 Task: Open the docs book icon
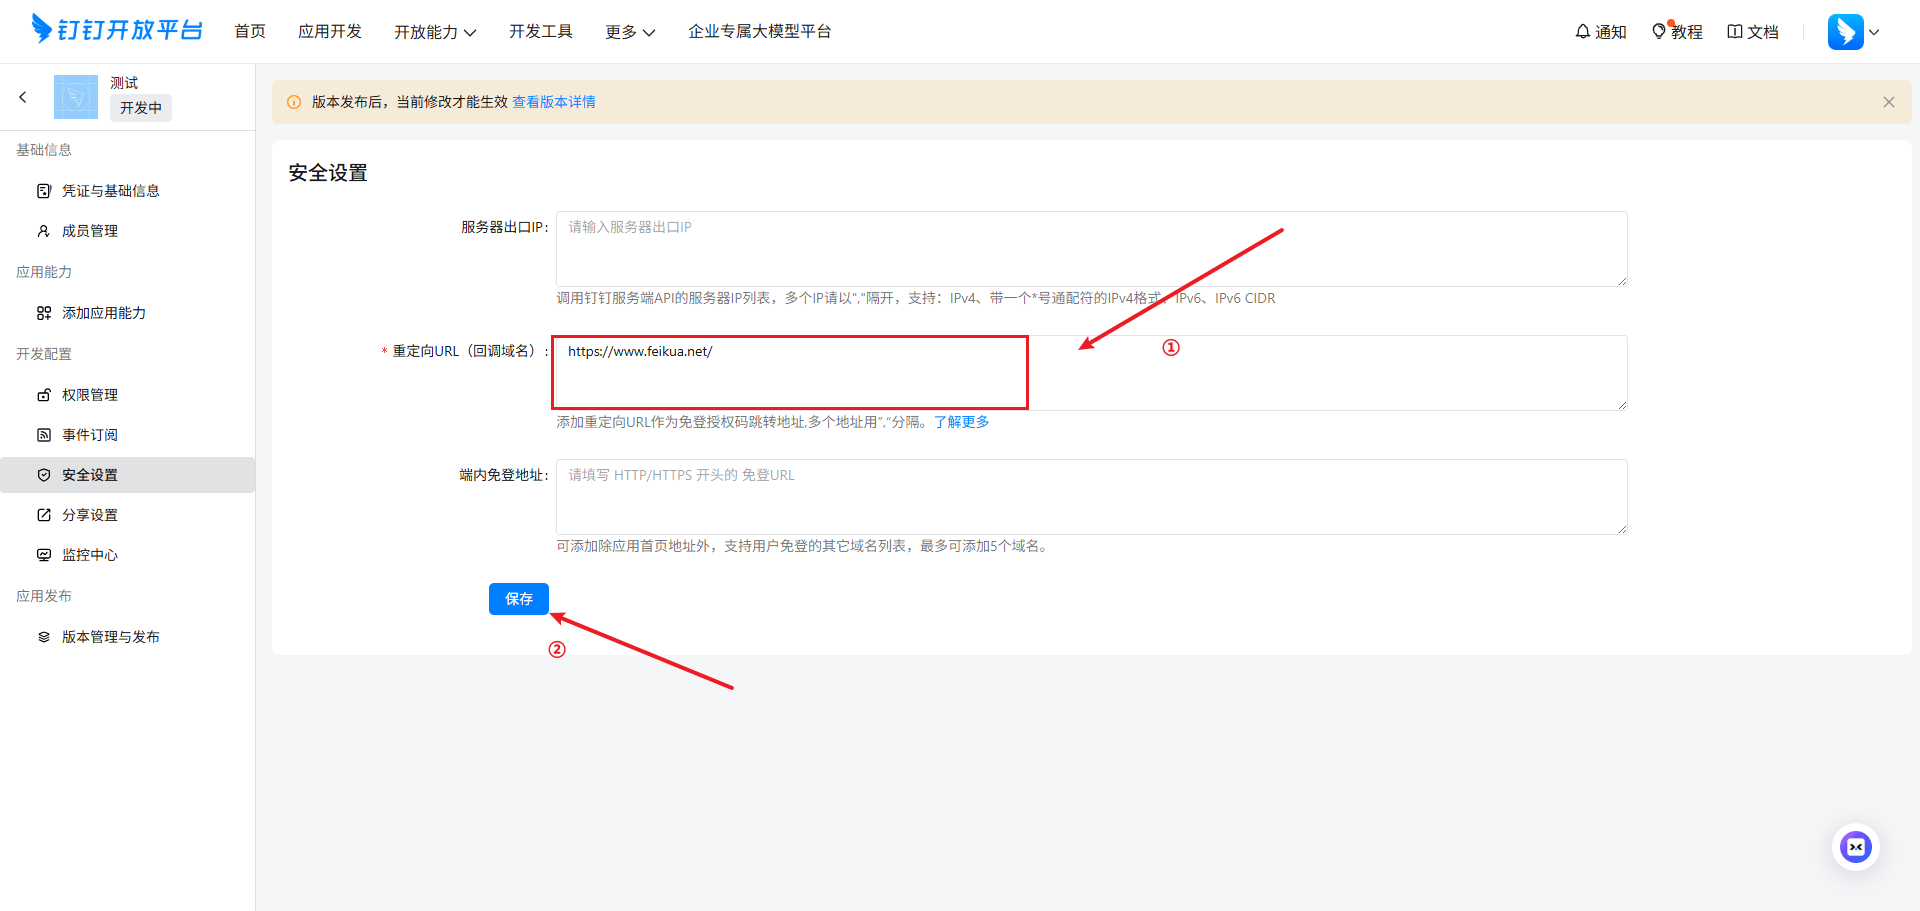click(x=1735, y=32)
